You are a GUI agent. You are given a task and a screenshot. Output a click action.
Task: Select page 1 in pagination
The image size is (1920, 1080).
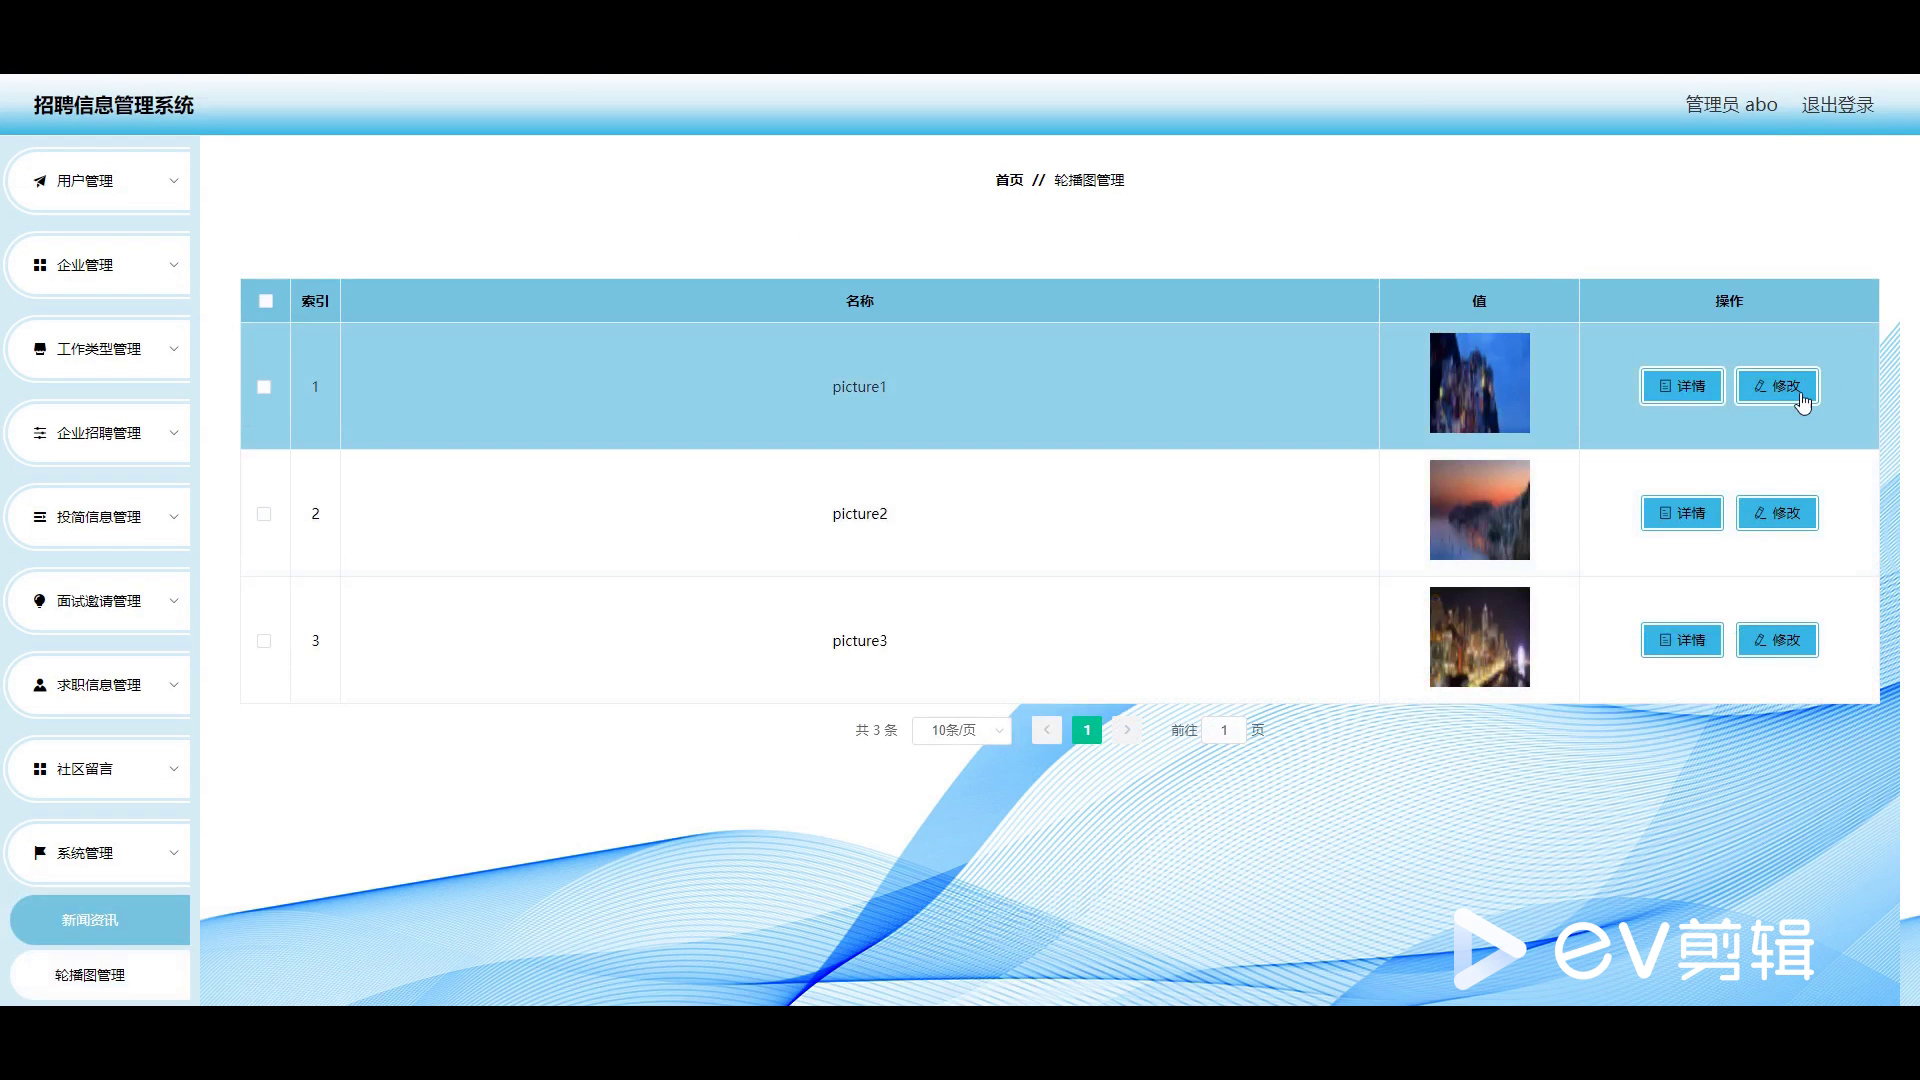[x=1087, y=730]
